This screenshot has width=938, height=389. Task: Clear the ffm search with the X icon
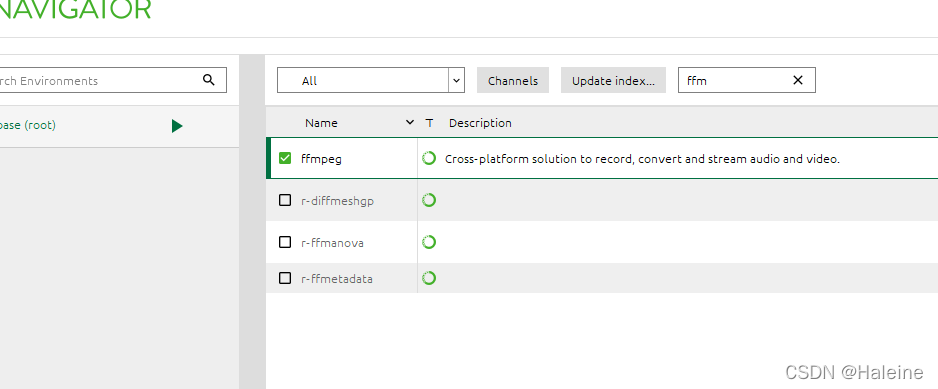click(x=797, y=80)
